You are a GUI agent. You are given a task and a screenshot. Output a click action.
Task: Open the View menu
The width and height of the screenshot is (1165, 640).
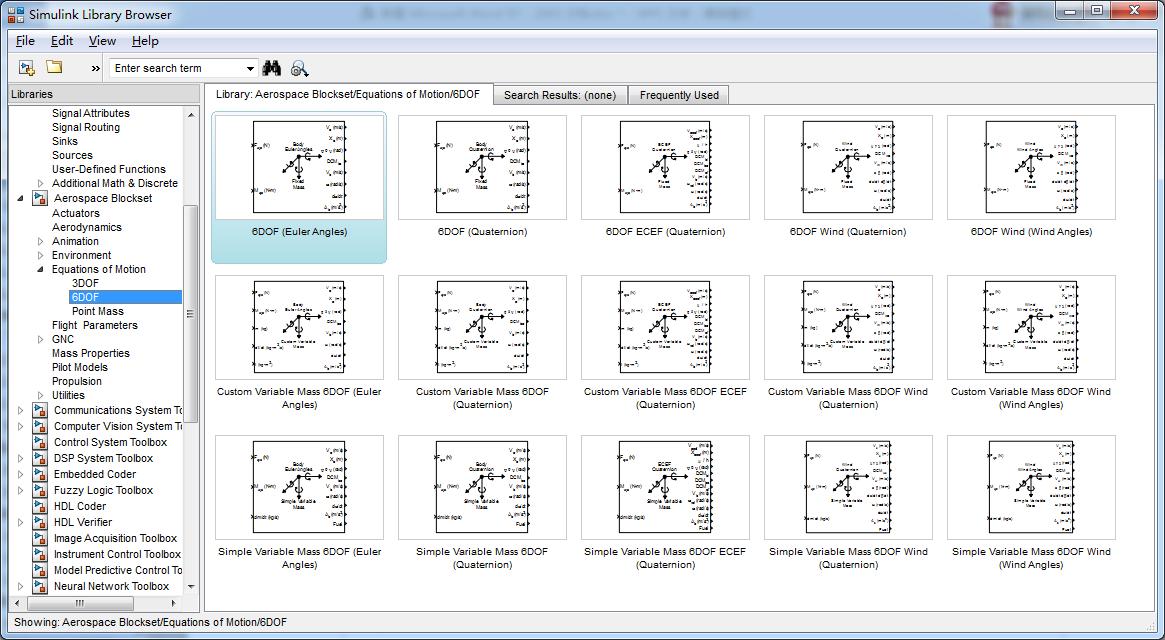102,41
